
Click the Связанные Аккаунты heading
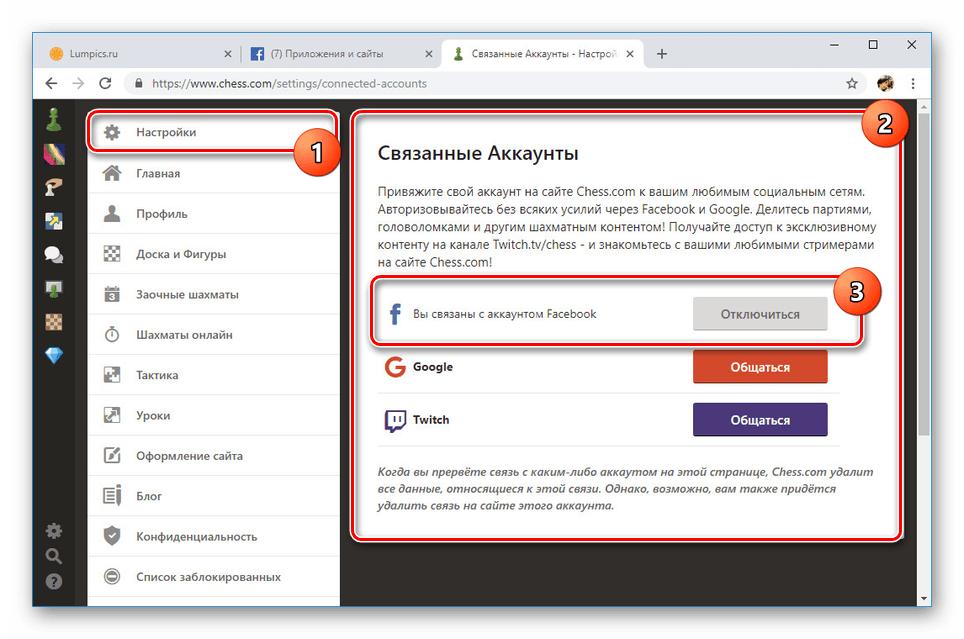point(478,153)
